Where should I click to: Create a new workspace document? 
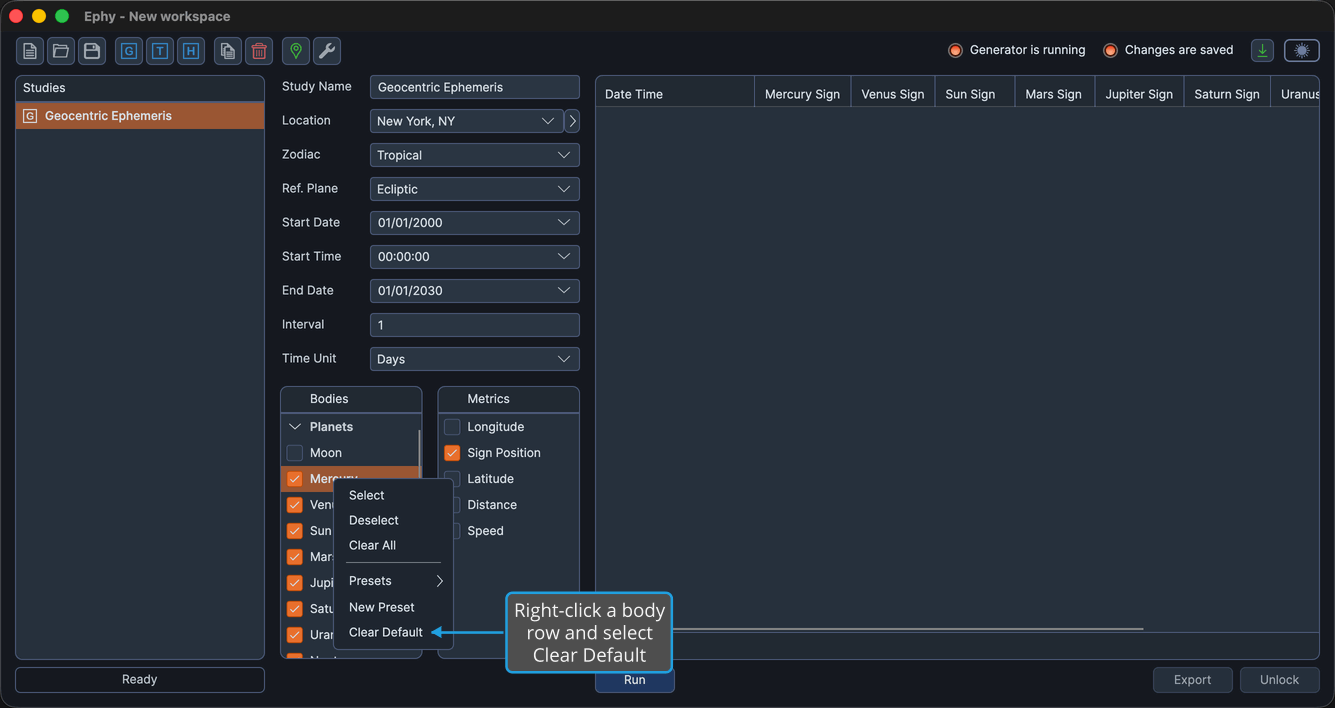tap(30, 51)
